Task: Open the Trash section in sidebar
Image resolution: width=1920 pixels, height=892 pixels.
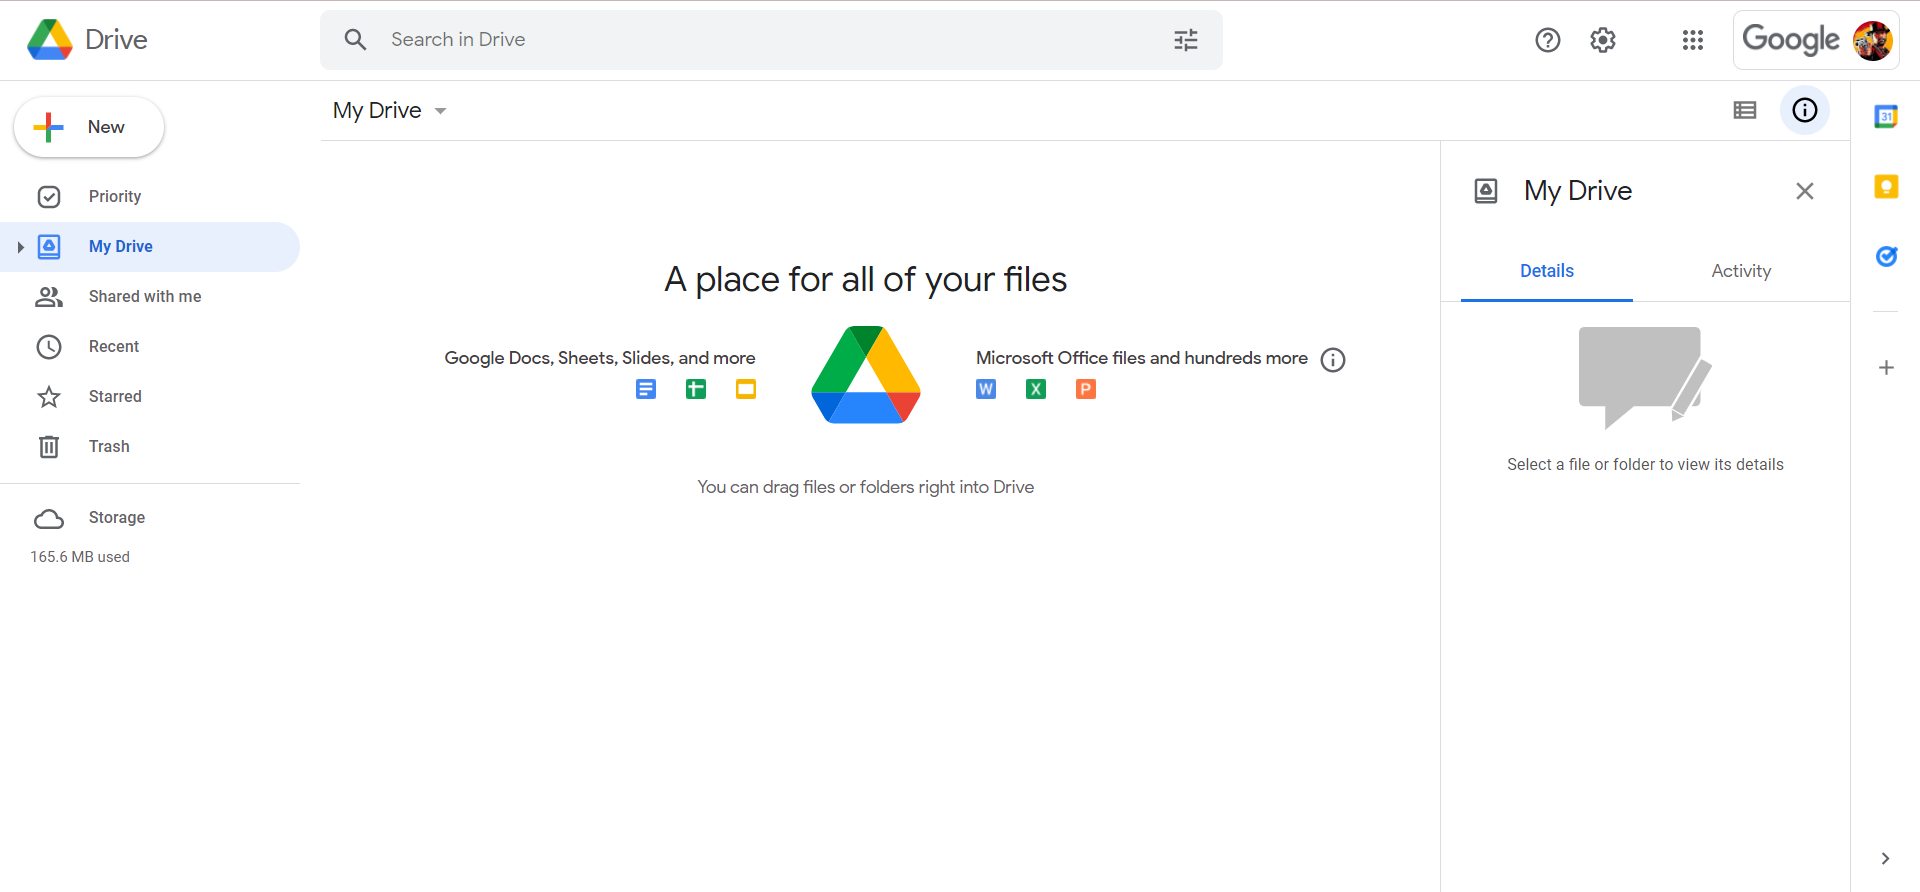Action: pyautogui.click(x=109, y=446)
